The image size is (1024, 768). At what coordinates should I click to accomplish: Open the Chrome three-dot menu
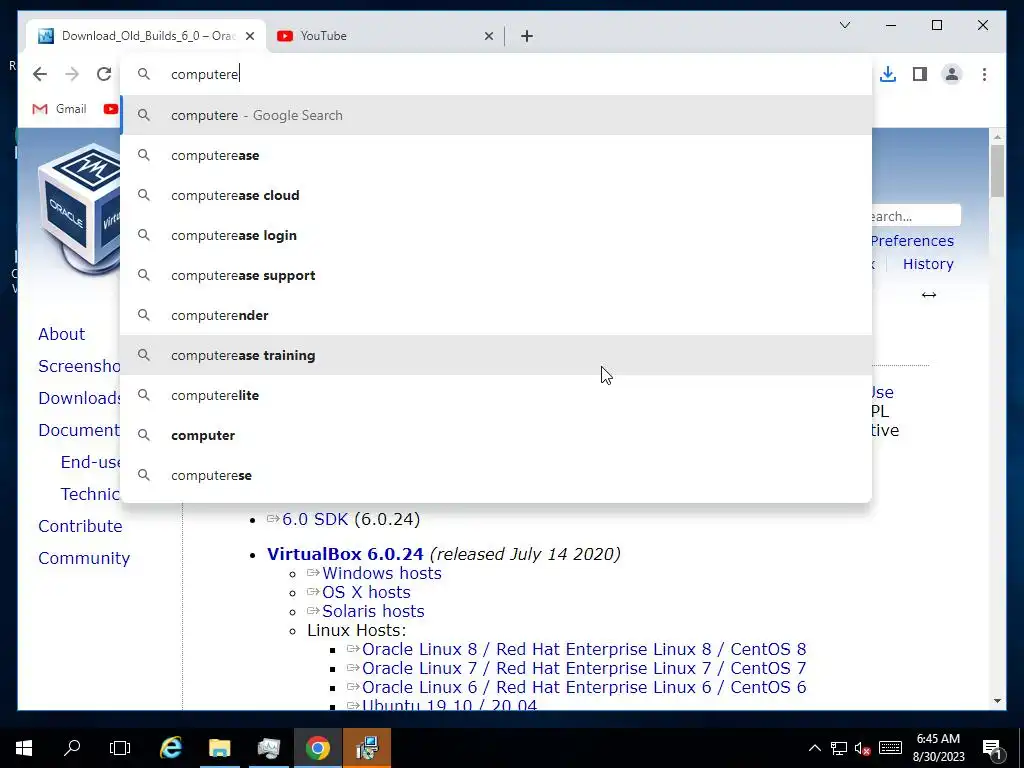984,74
